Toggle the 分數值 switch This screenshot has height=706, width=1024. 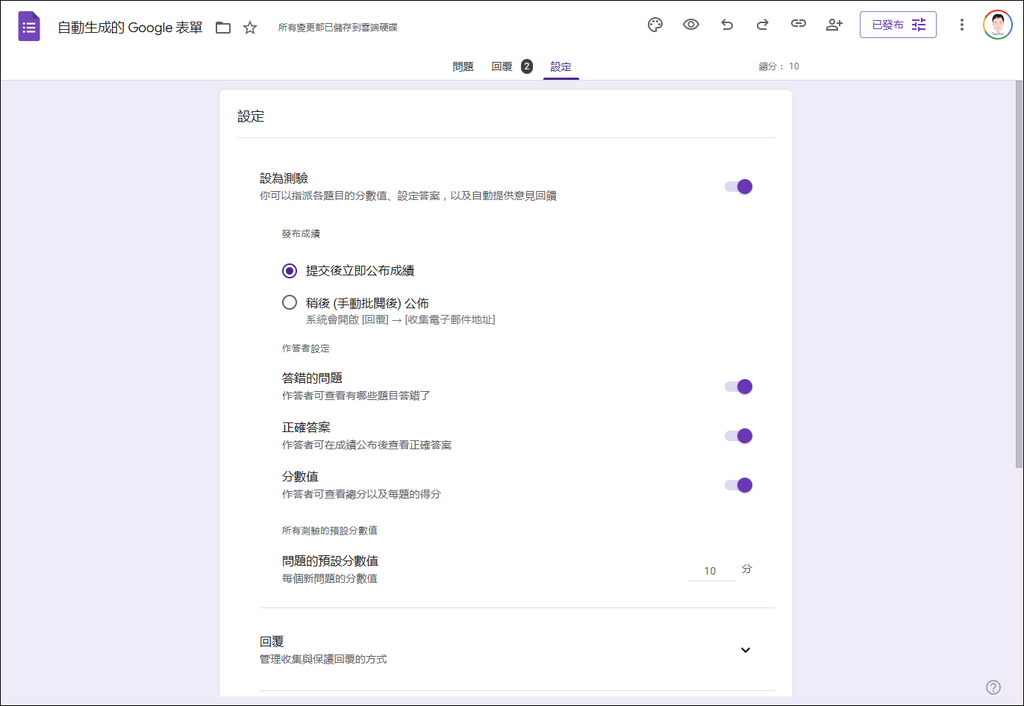point(738,485)
